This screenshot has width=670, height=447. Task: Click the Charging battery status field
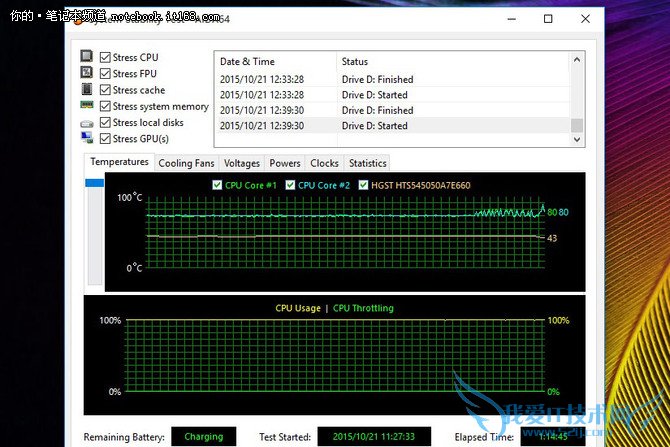204,436
